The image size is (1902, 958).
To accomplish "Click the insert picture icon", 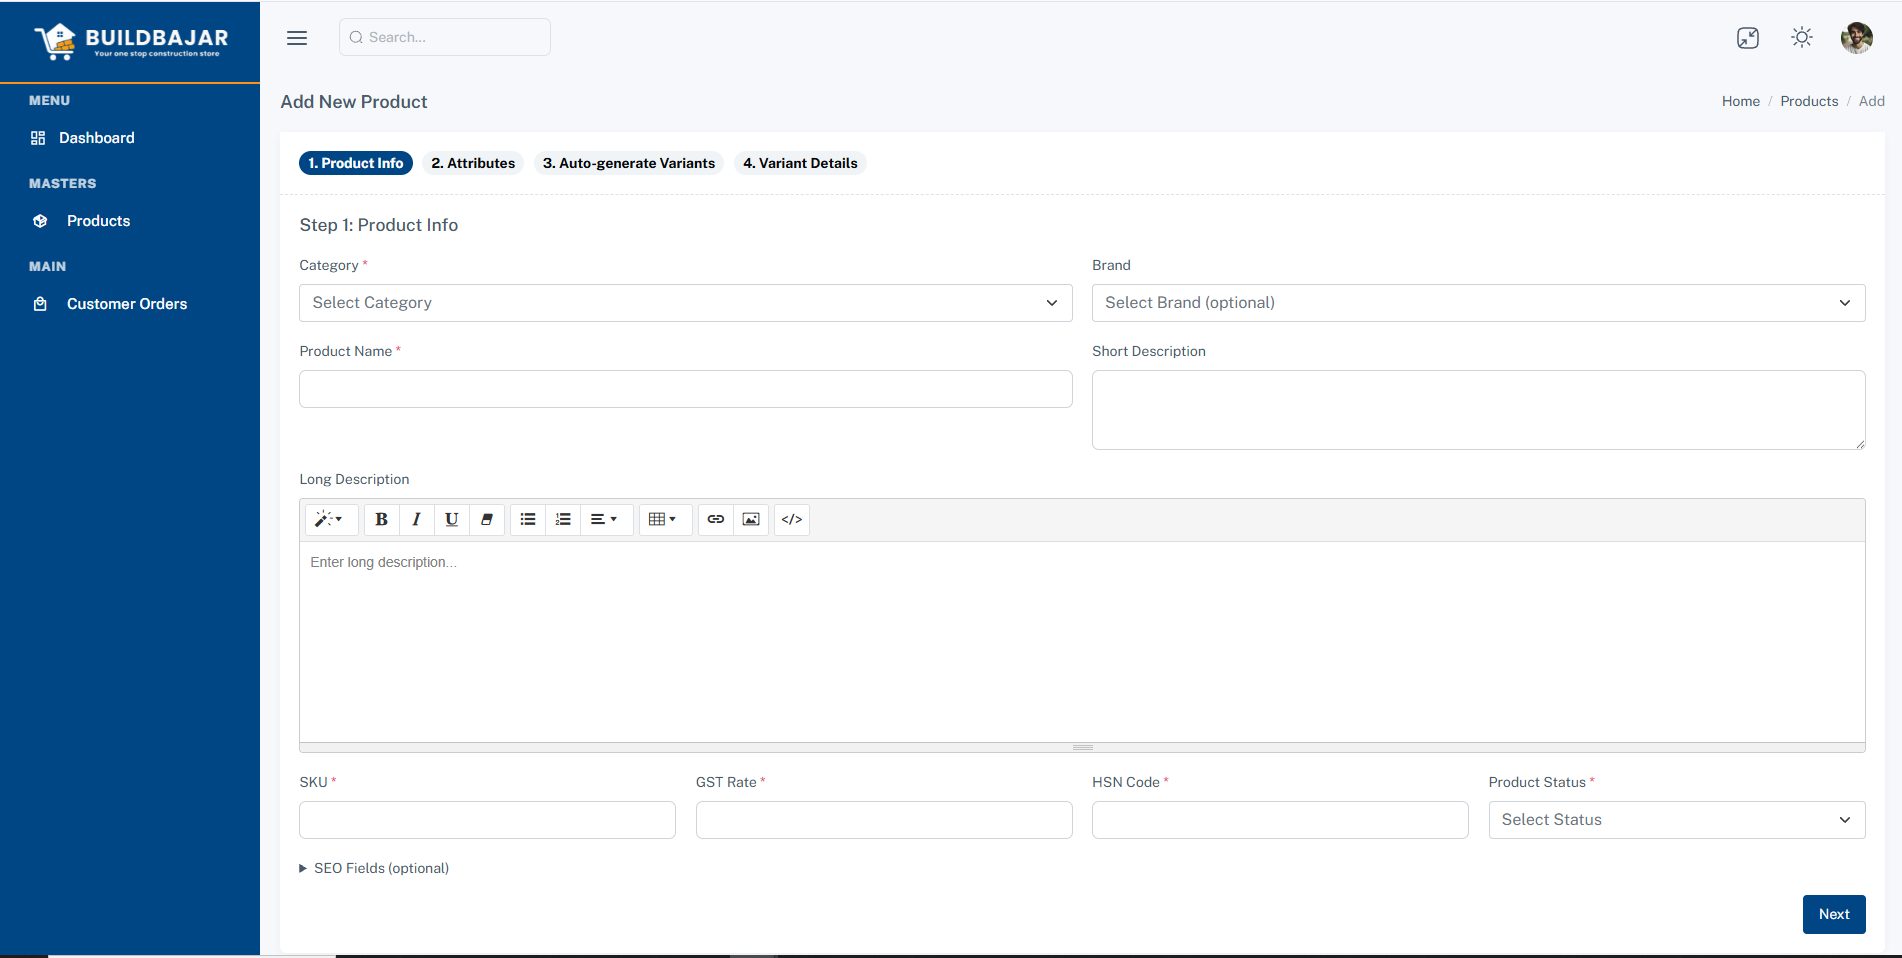I will point(751,519).
